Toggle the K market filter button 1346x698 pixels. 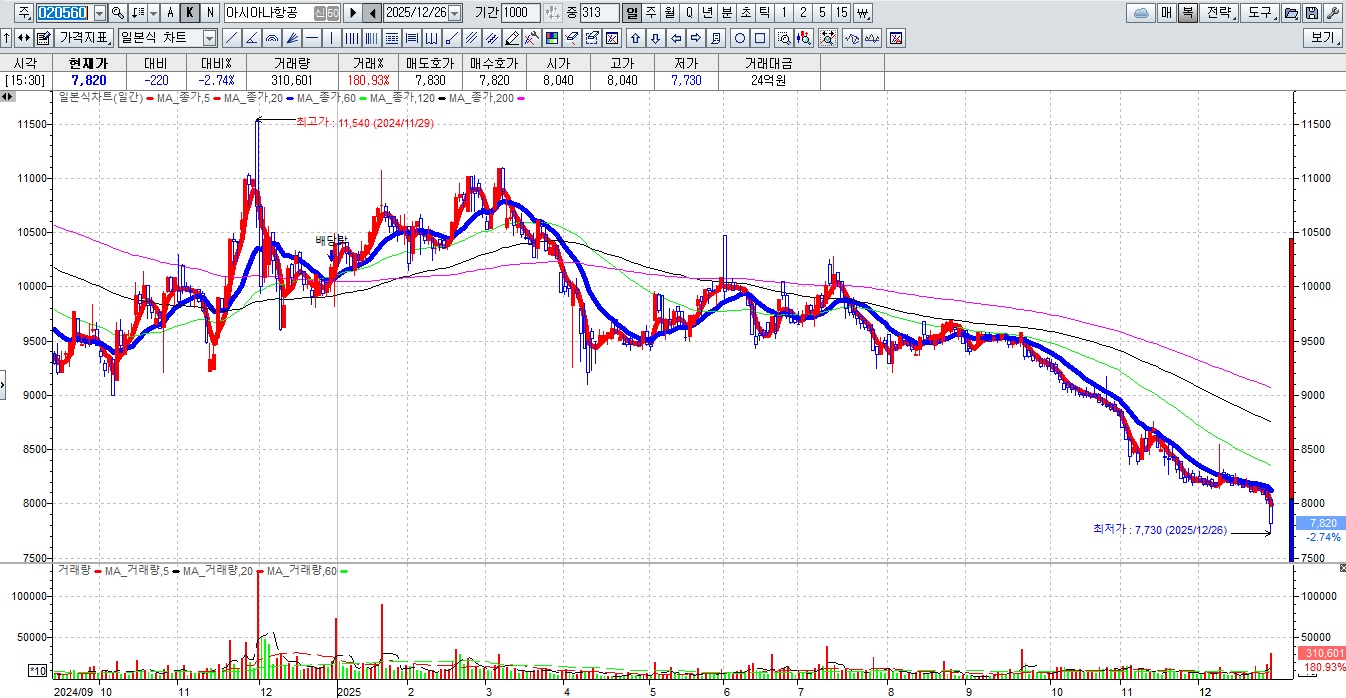[x=190, y=13]
